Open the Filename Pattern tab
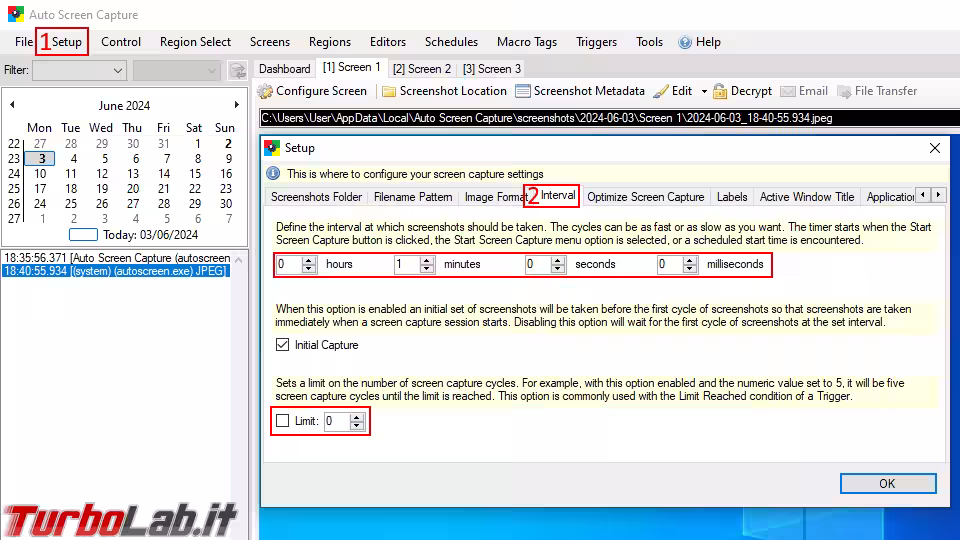960x540 pixels. pyautogui.click(x=413, y=197)
